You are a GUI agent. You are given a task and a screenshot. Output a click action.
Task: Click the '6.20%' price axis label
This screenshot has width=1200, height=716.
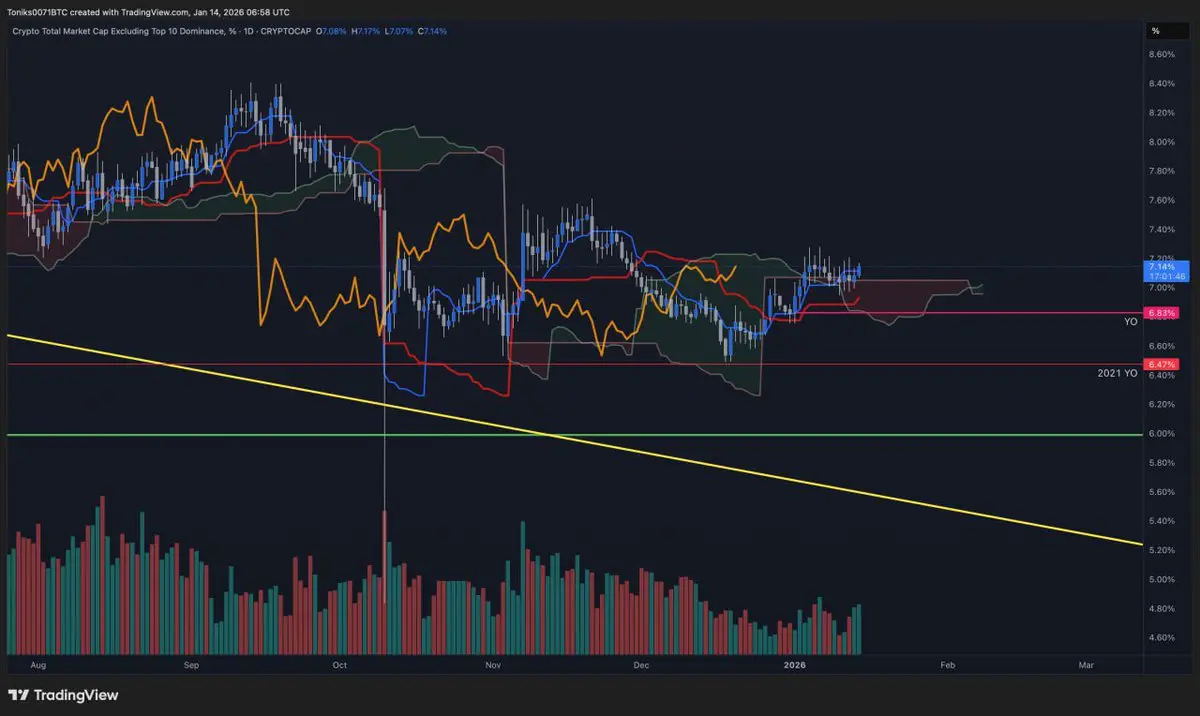(x=1161, y=405)
